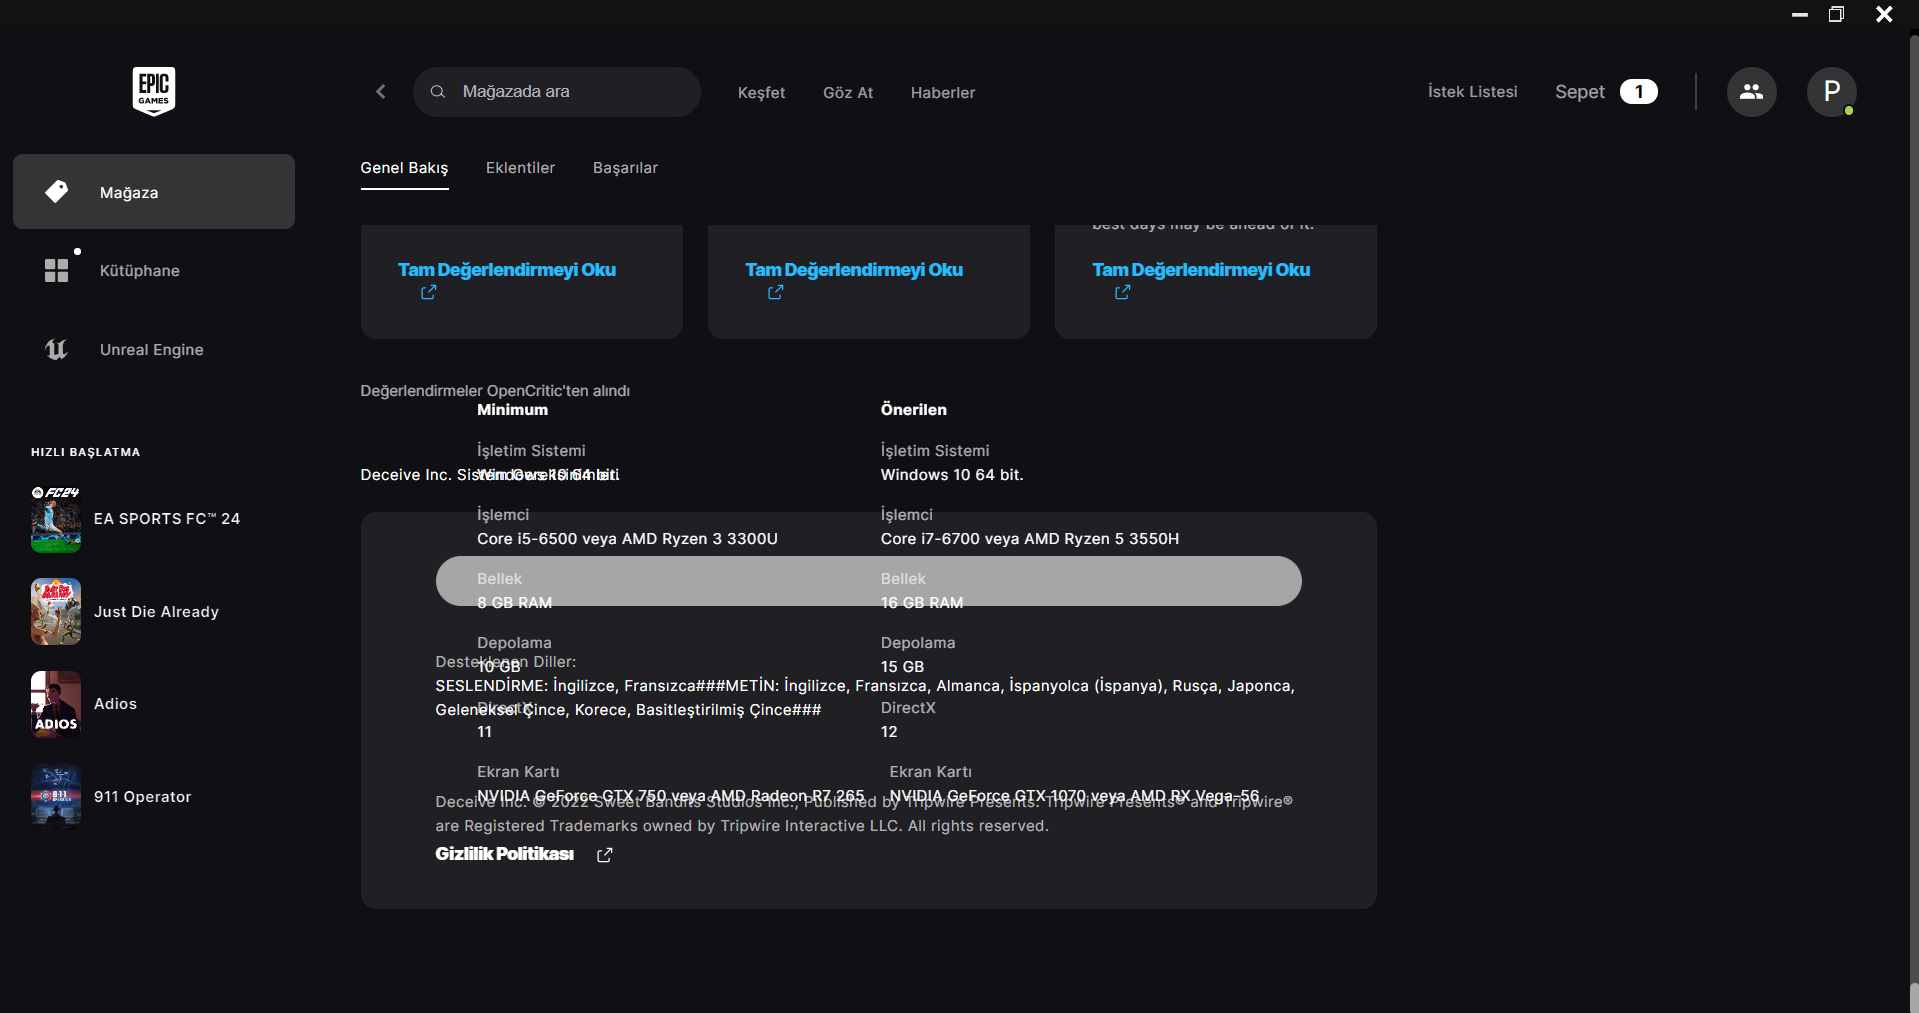Screen dimensions: 1919x1013
Task: Go back with the left chevron arrow
Action: [x=381, y=92]
